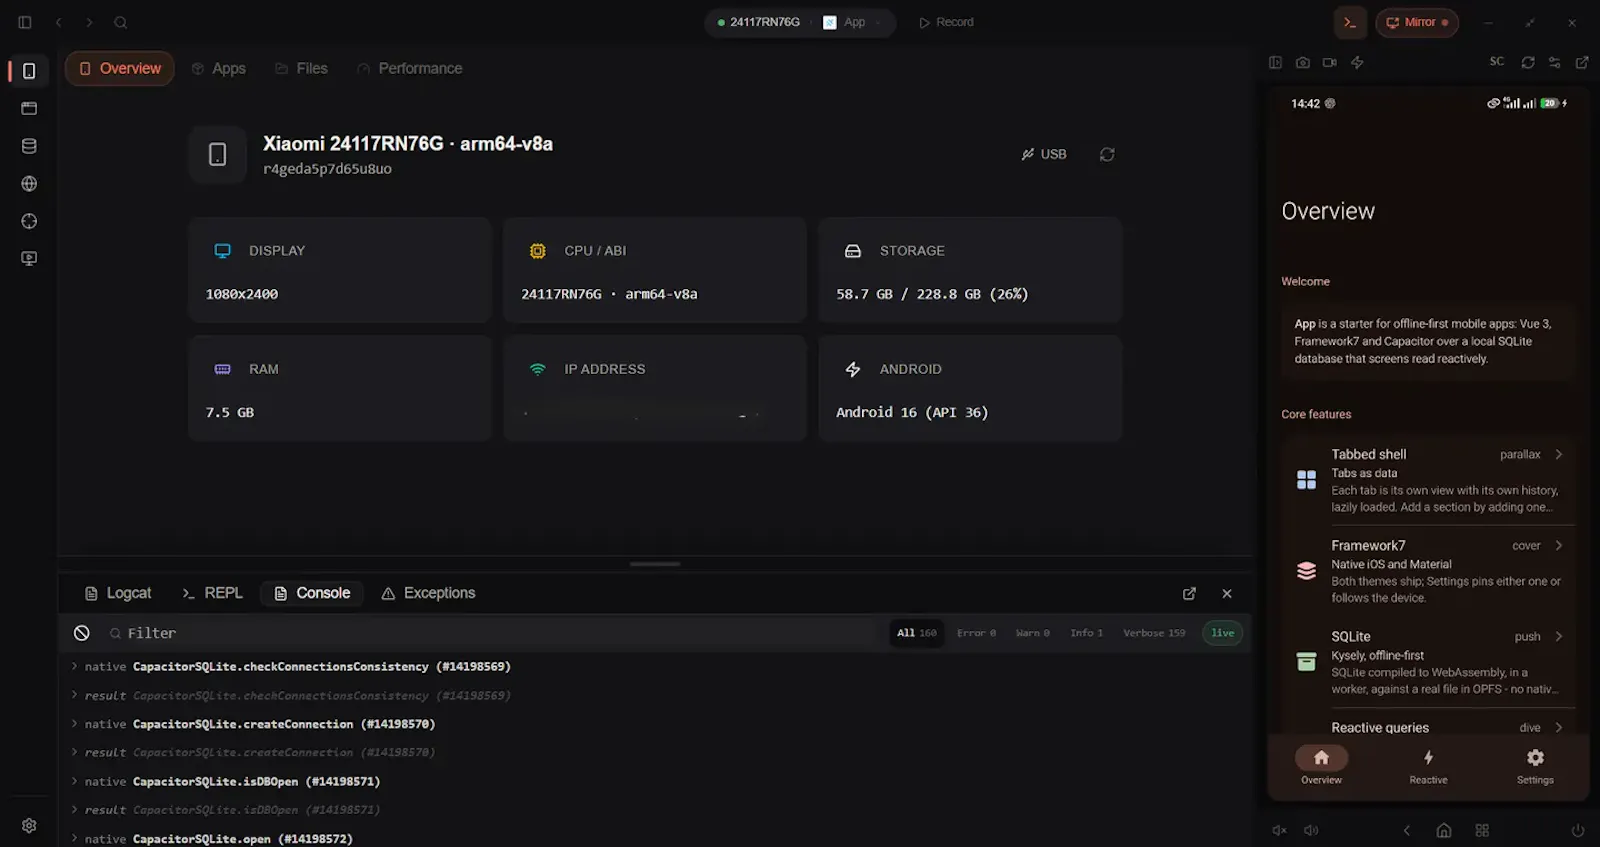Open the globe network icon in sidebar
Viewport: 1600px width, 847px height.
coord(29,184)
